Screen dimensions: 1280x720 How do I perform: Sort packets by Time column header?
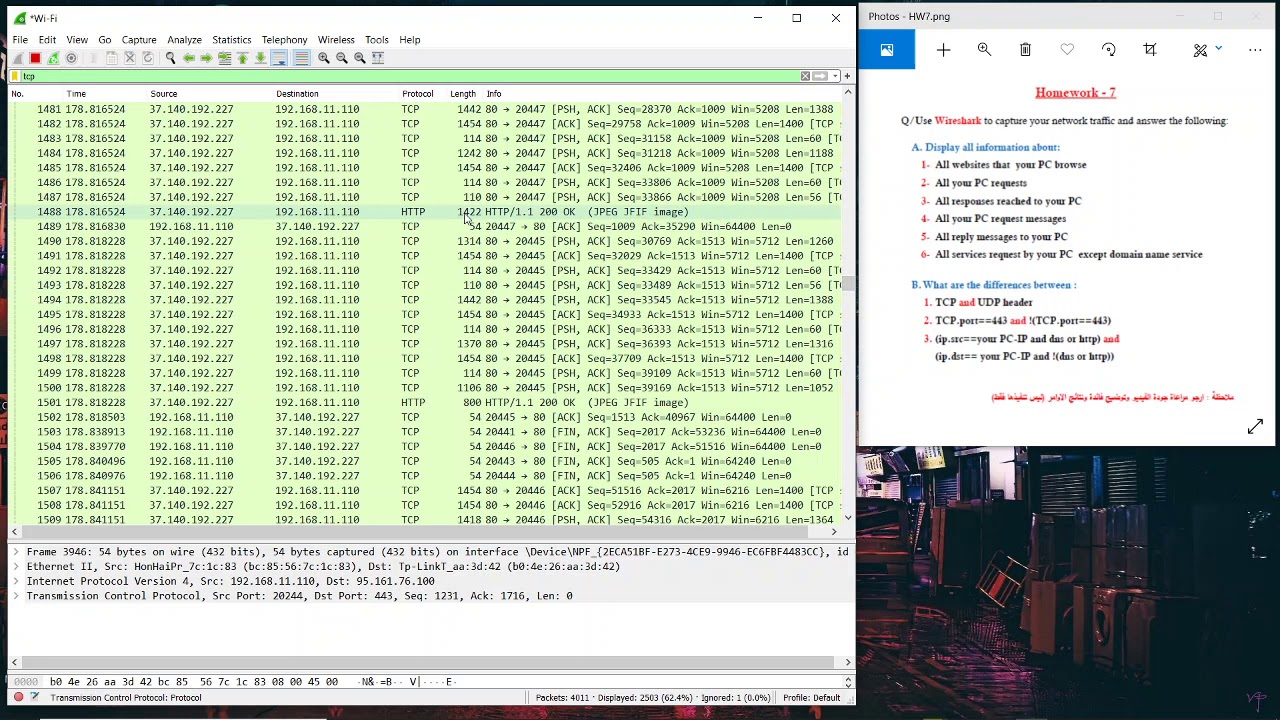76,94
